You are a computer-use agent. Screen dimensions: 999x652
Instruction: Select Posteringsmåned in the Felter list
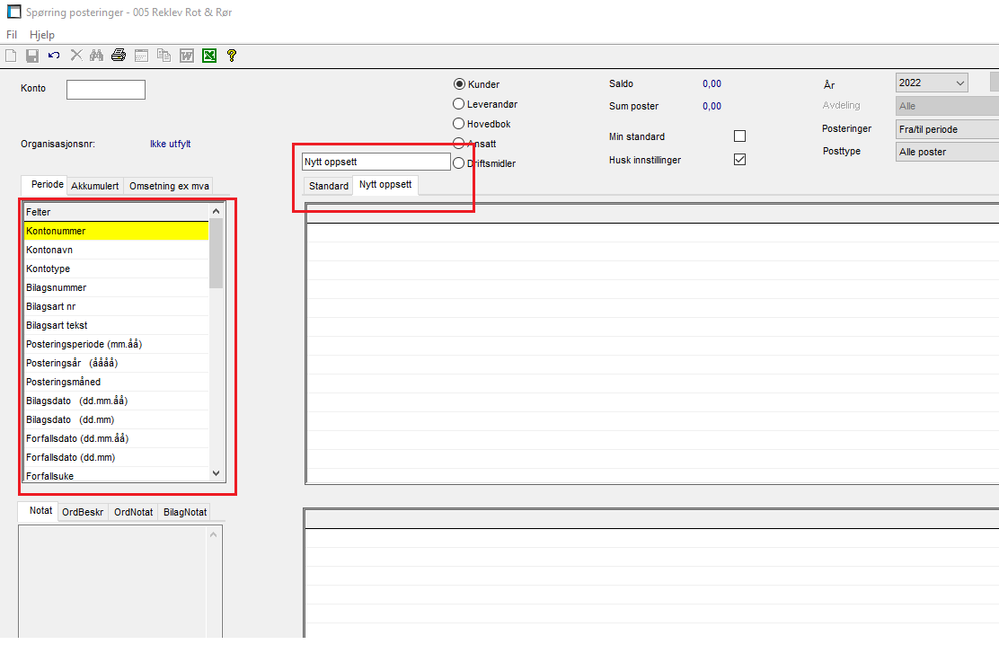[x=117, y=382]
